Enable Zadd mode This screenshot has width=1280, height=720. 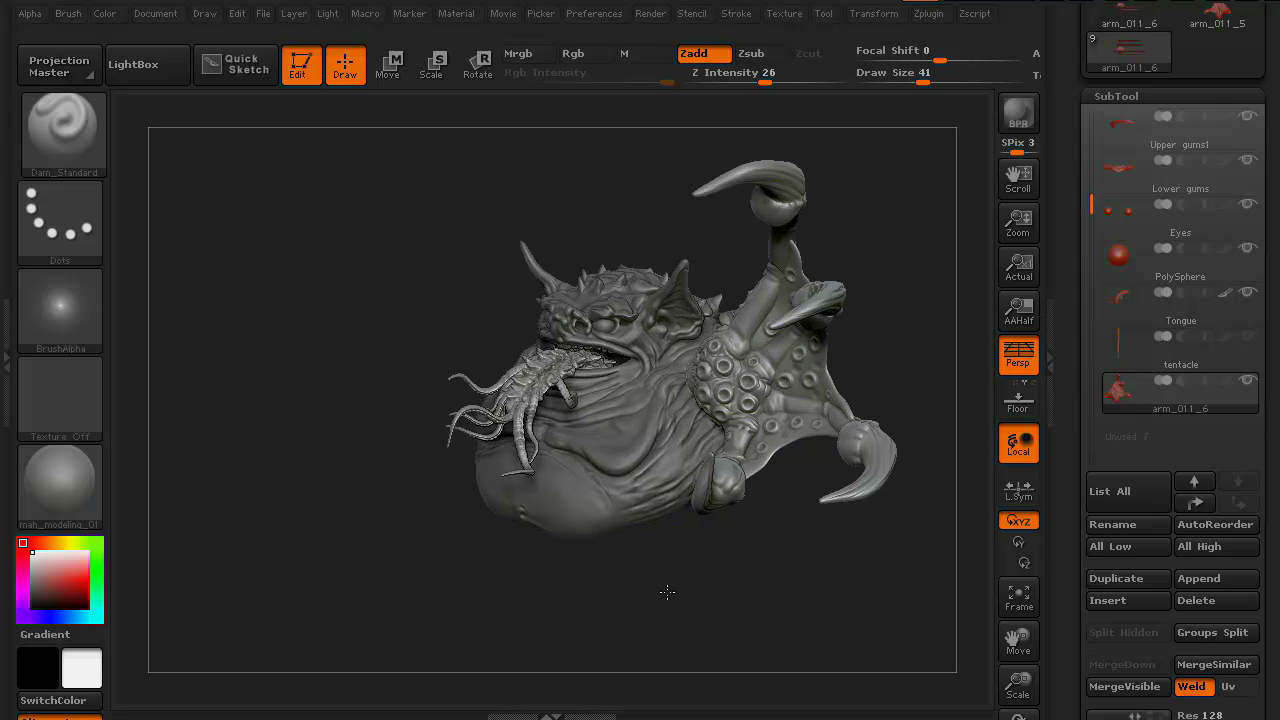(x=704, y=53)
